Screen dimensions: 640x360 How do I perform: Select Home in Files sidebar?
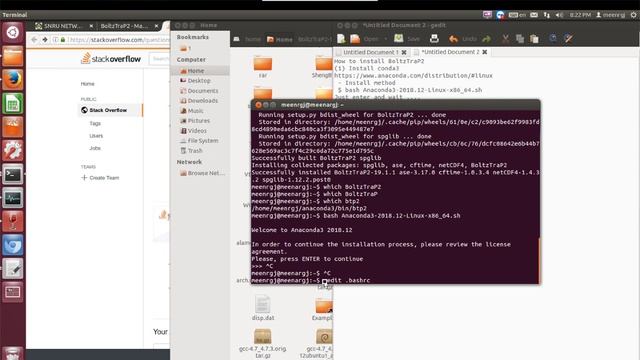pos(200,71)
